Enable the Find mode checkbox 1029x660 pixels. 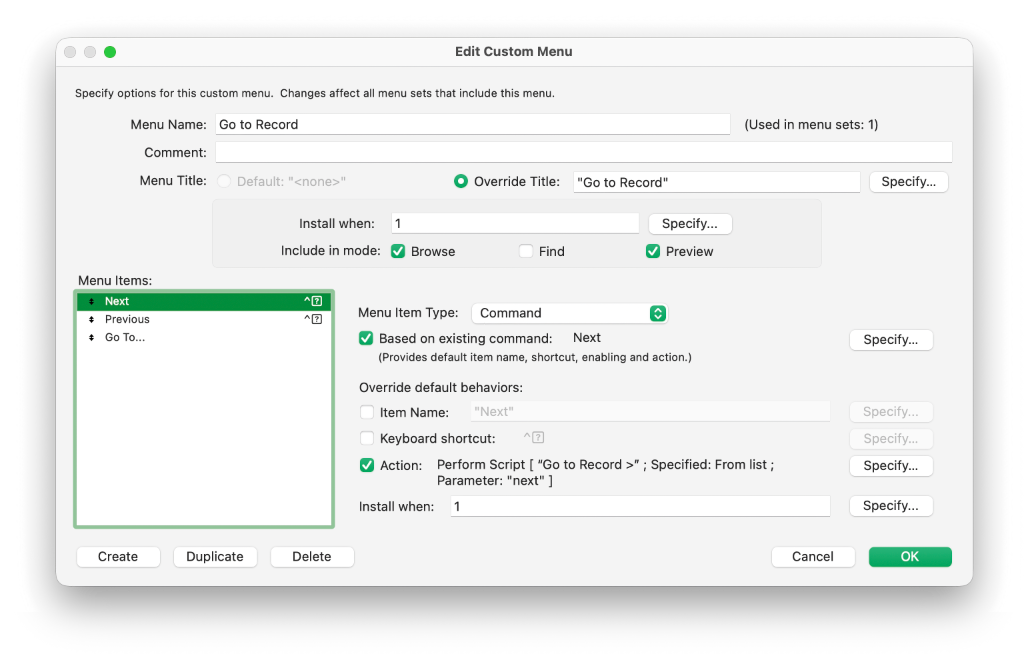point(527,251)
